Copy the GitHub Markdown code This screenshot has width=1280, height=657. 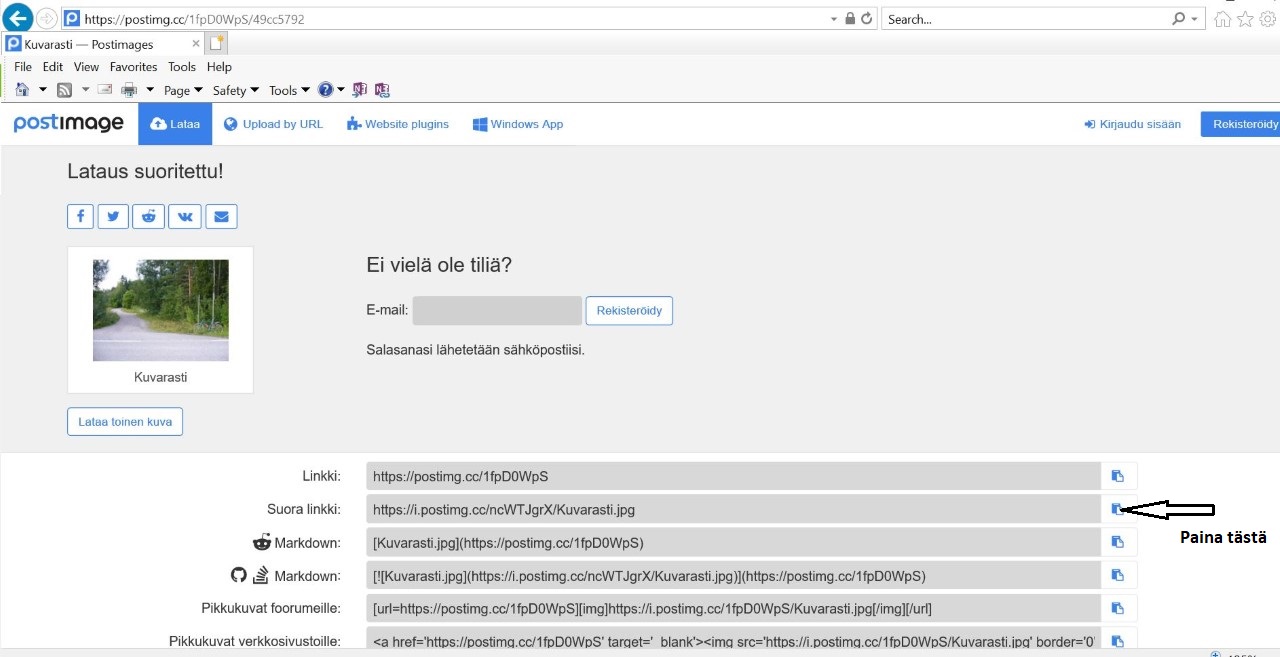tap(1118, 575)
